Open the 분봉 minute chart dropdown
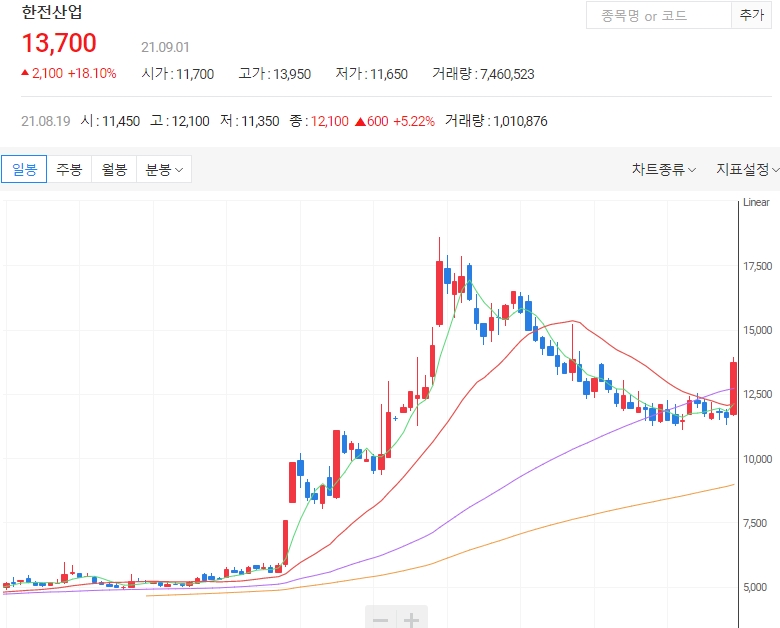The width and height of the screenshot is (780, 628). tap(164, 169)
